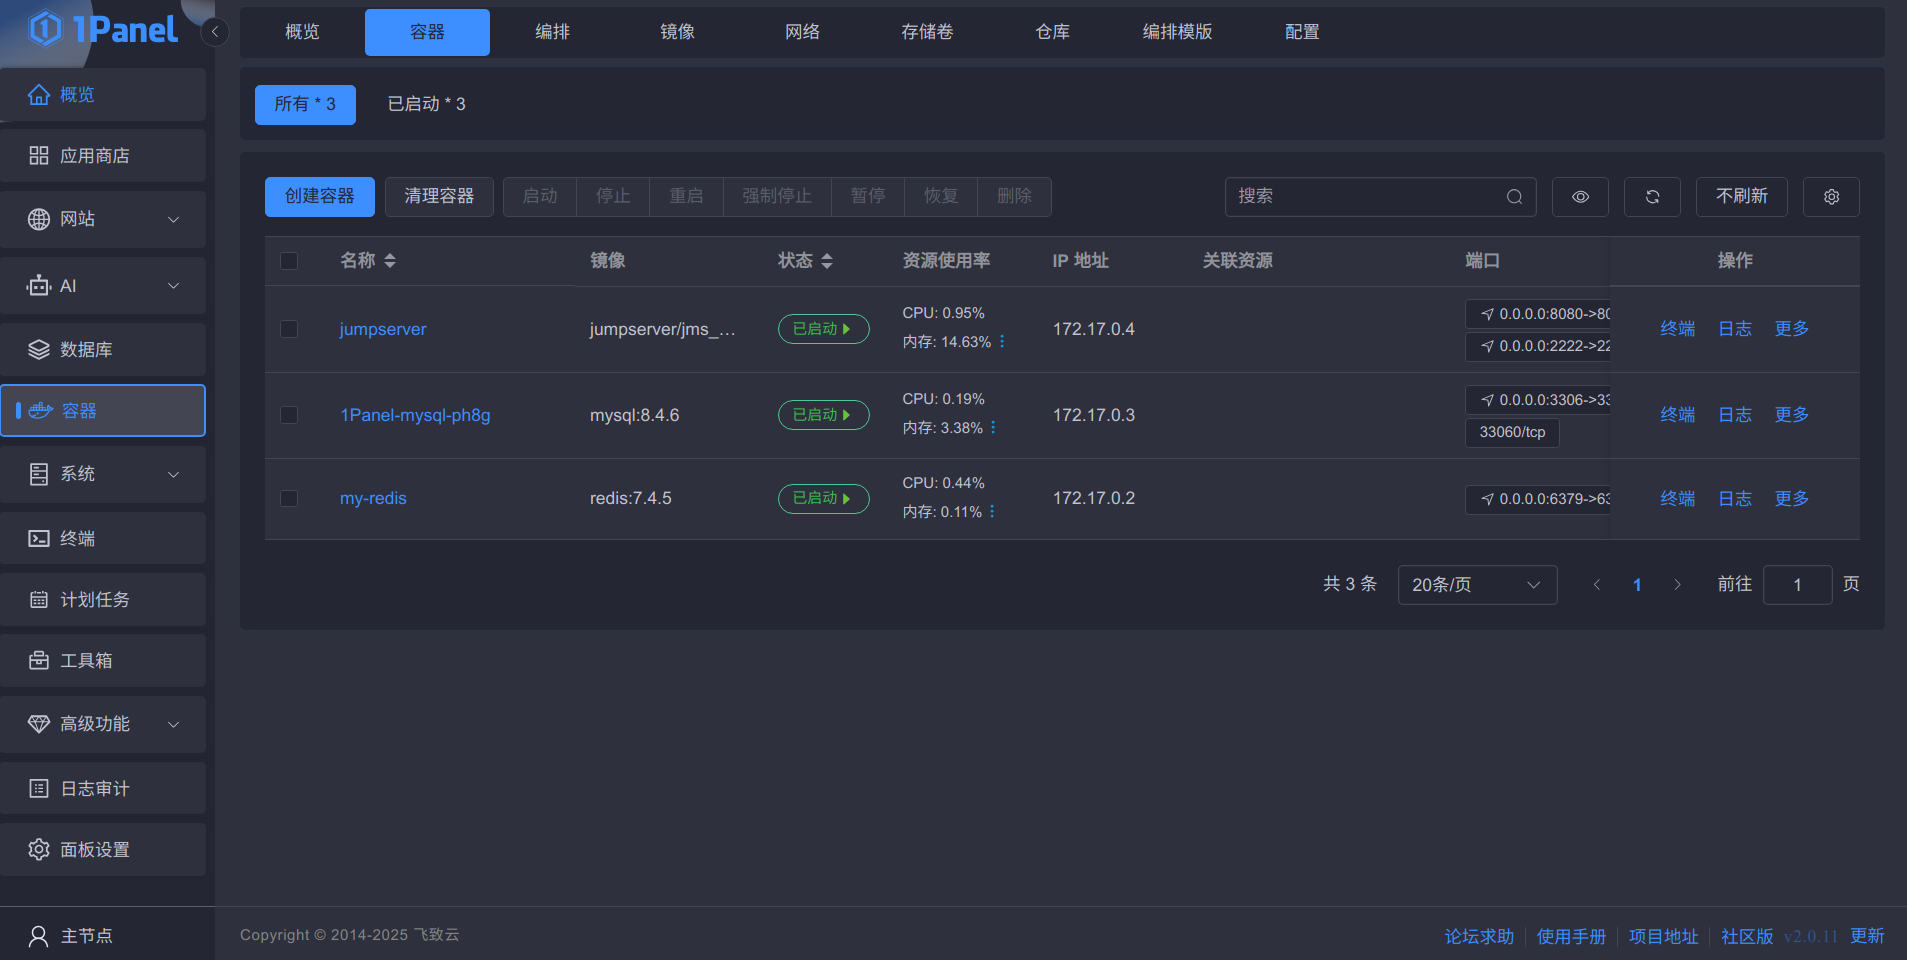This screenshot has width=1907, height=960.
Task: Switch to the 编排 tab
Action: point(552,32)
